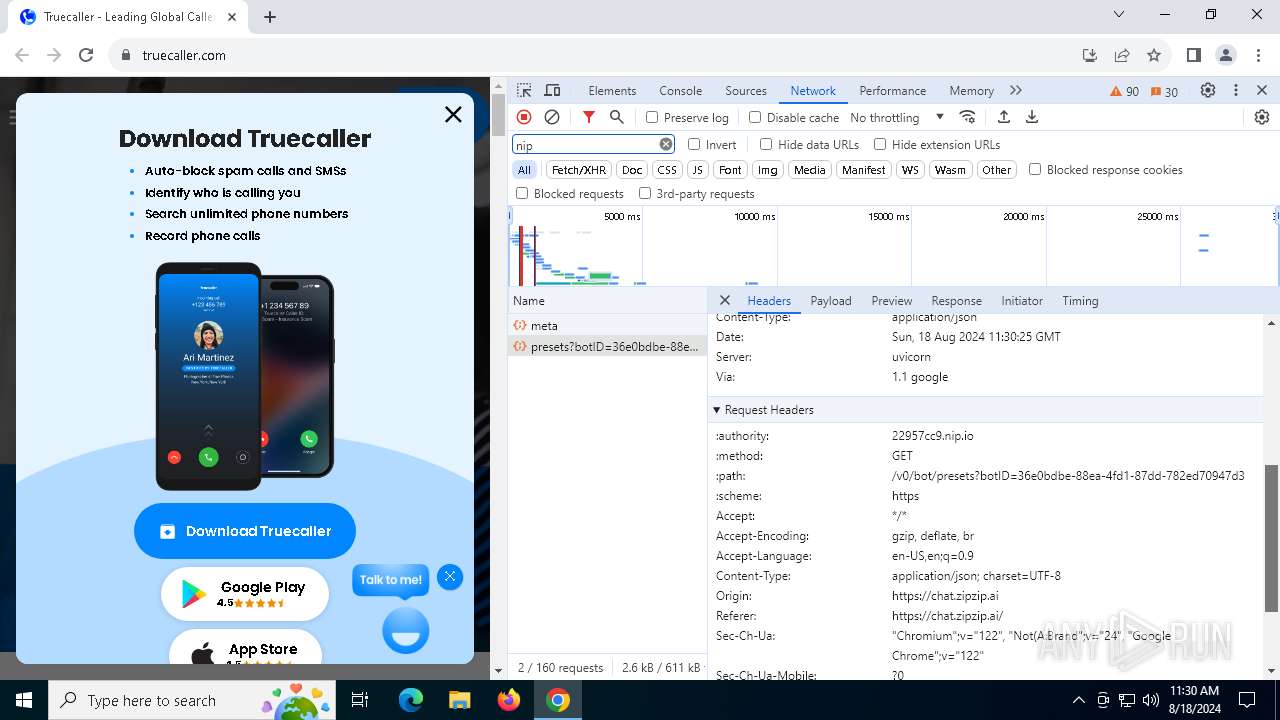Screen dimensions: 1280x720
Task: Bookmark this page with star icon
Action: pyautogui.click(x=1154, y=55)
